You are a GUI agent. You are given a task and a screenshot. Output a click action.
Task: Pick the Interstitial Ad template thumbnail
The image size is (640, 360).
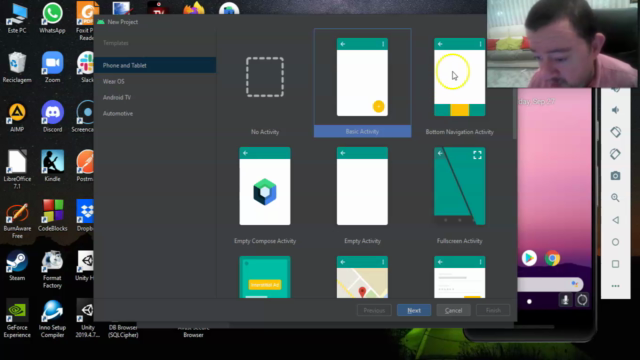tap(265, 277)
